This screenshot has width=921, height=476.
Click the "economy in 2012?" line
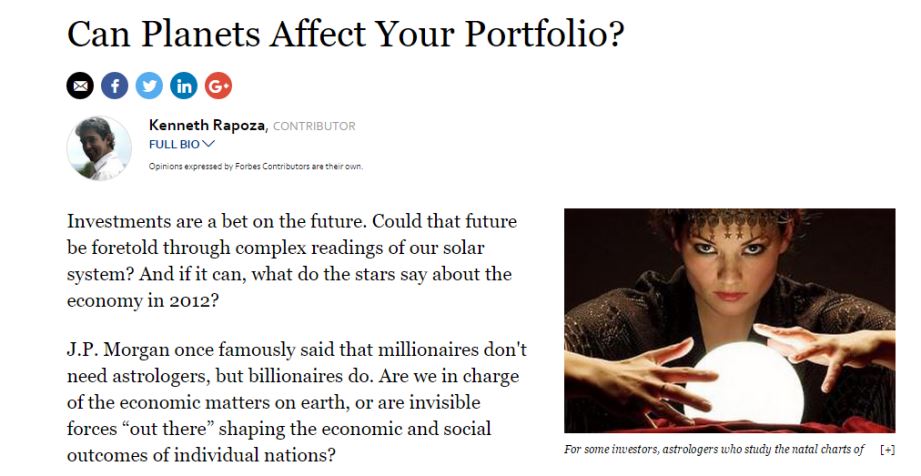point(143,300)
